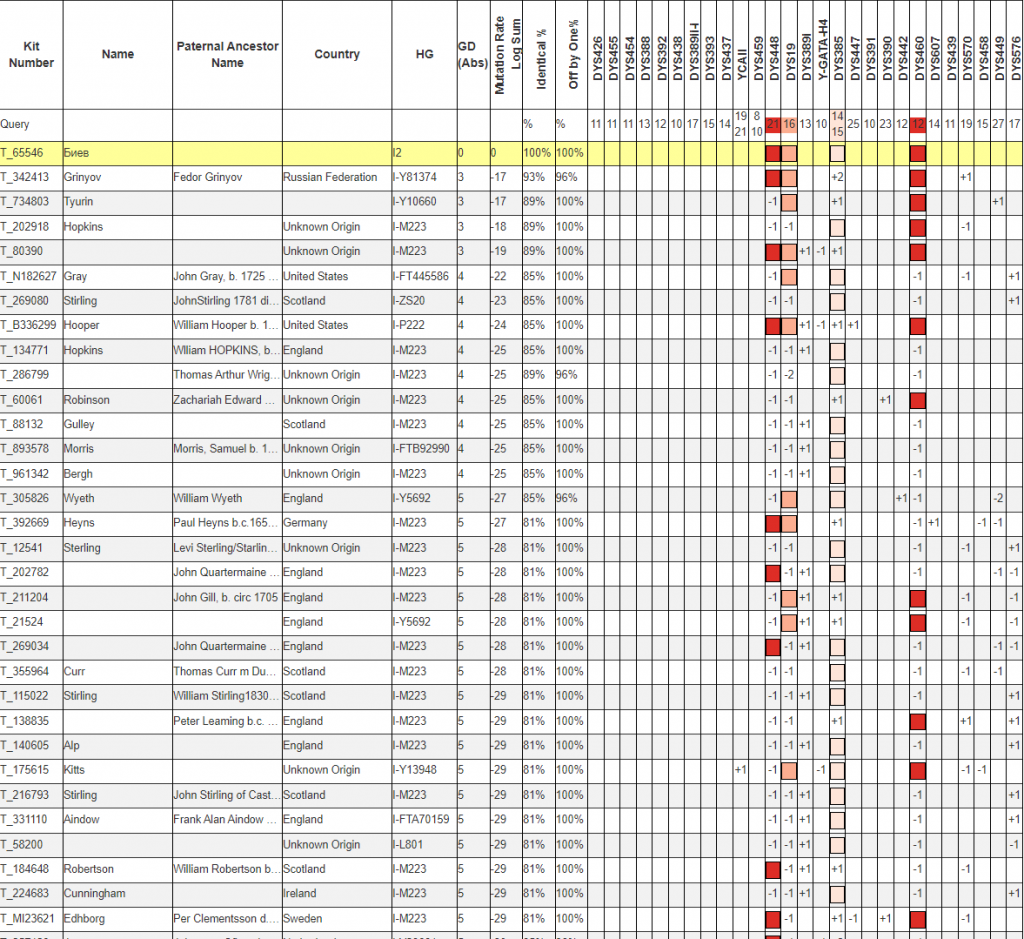Click the Country column header
This screenshot has width=1024, height=939.
click(336, 54)
